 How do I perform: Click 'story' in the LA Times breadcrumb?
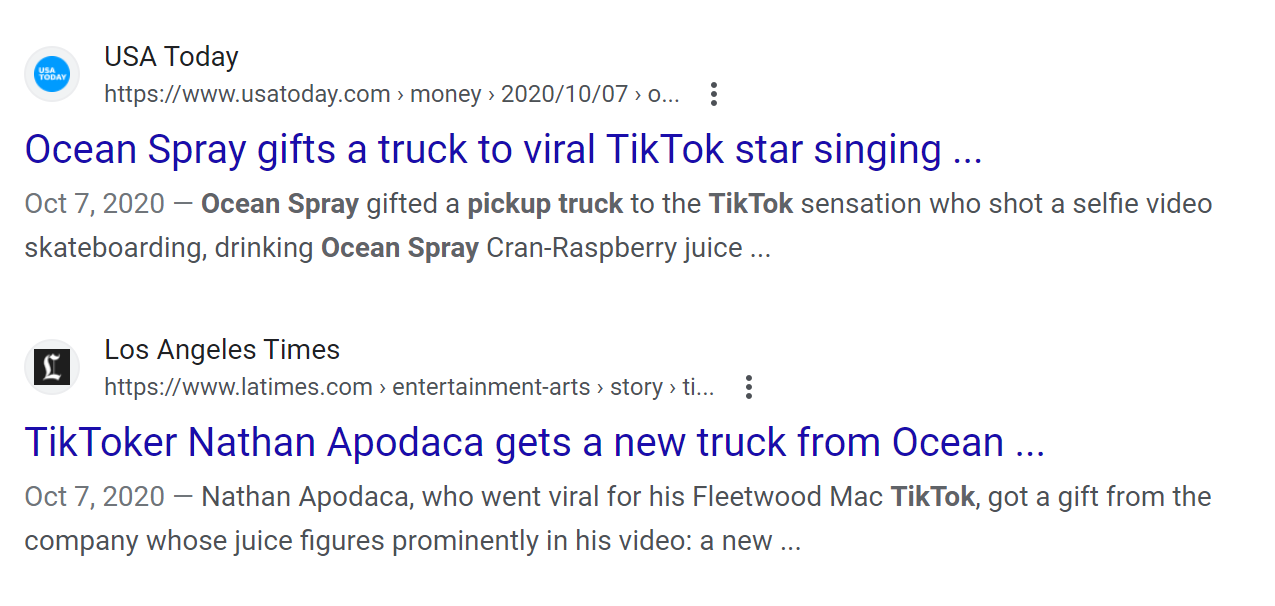coord(636,387)
